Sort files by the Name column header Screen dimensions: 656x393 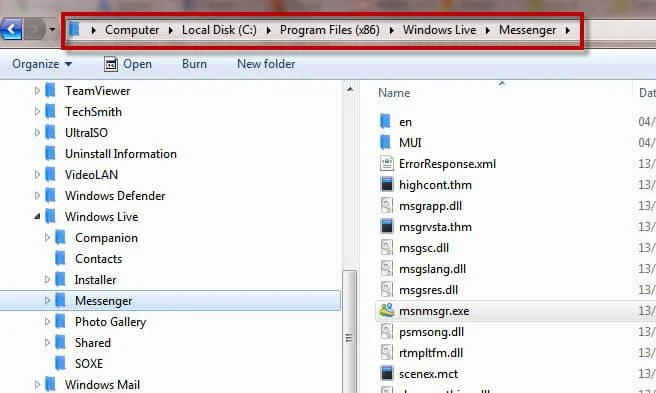point(394,93)
